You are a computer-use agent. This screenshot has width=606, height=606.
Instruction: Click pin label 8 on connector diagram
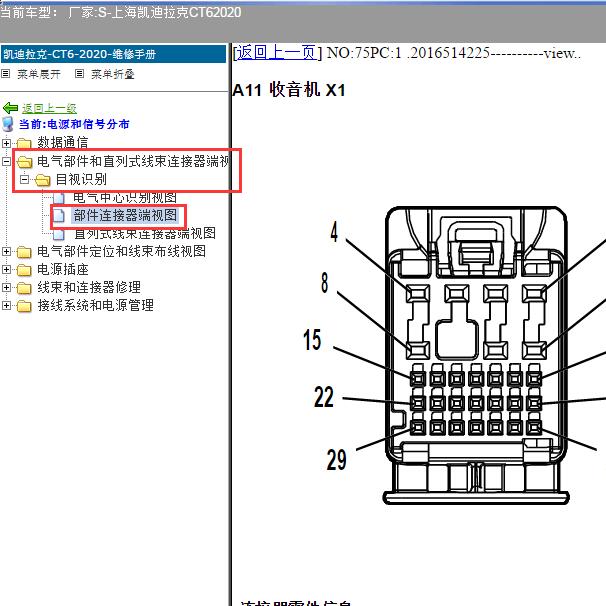[x=325, y=283]
